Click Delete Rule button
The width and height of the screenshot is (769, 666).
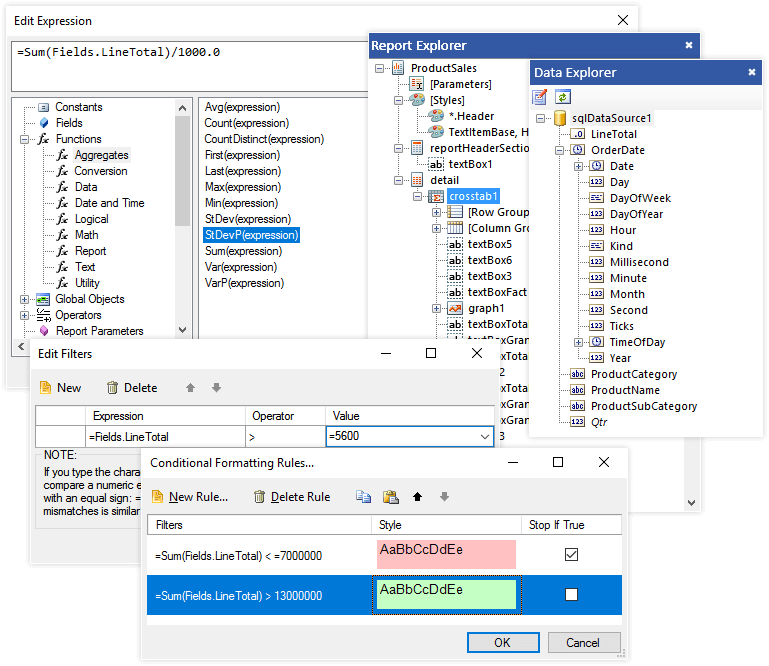[x=292, y=497]
